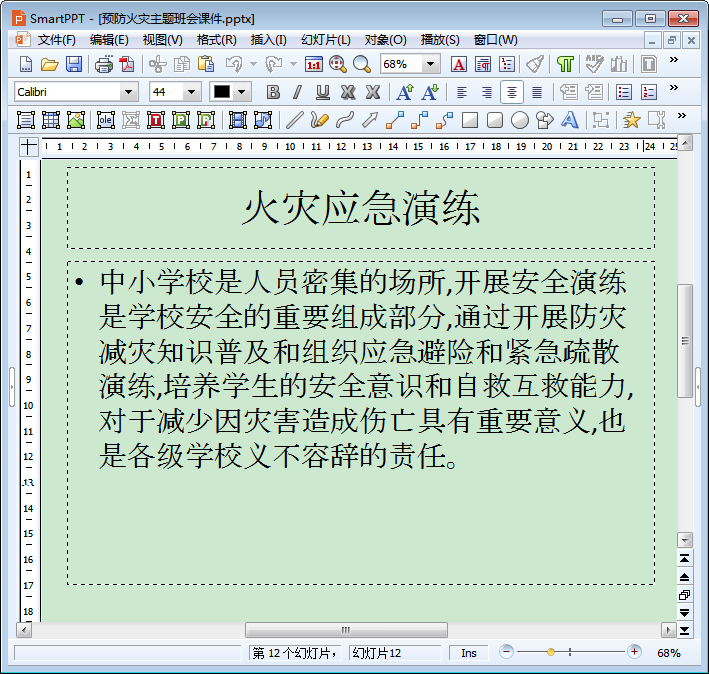Click the vertical scrollbar thumb
The image size is (709, 674).
(x=685, y=341)
